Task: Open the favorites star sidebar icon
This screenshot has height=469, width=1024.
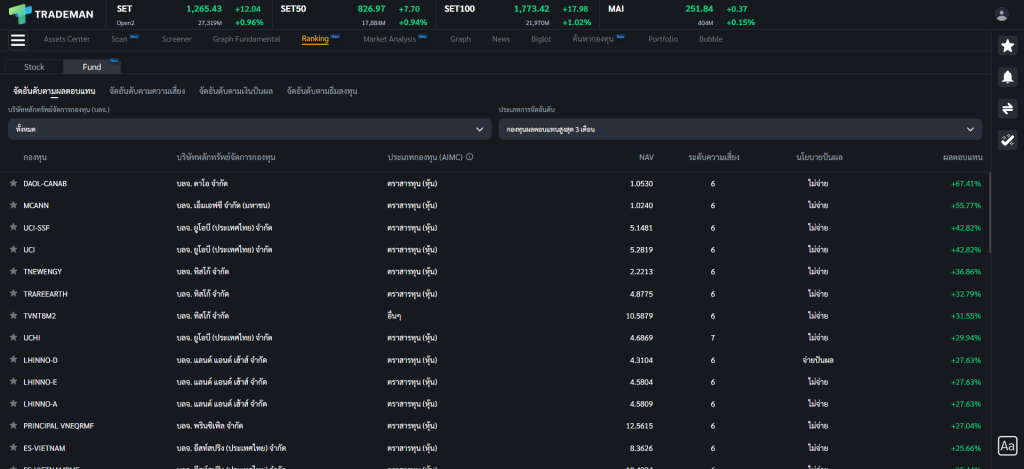Action: 1008,46
